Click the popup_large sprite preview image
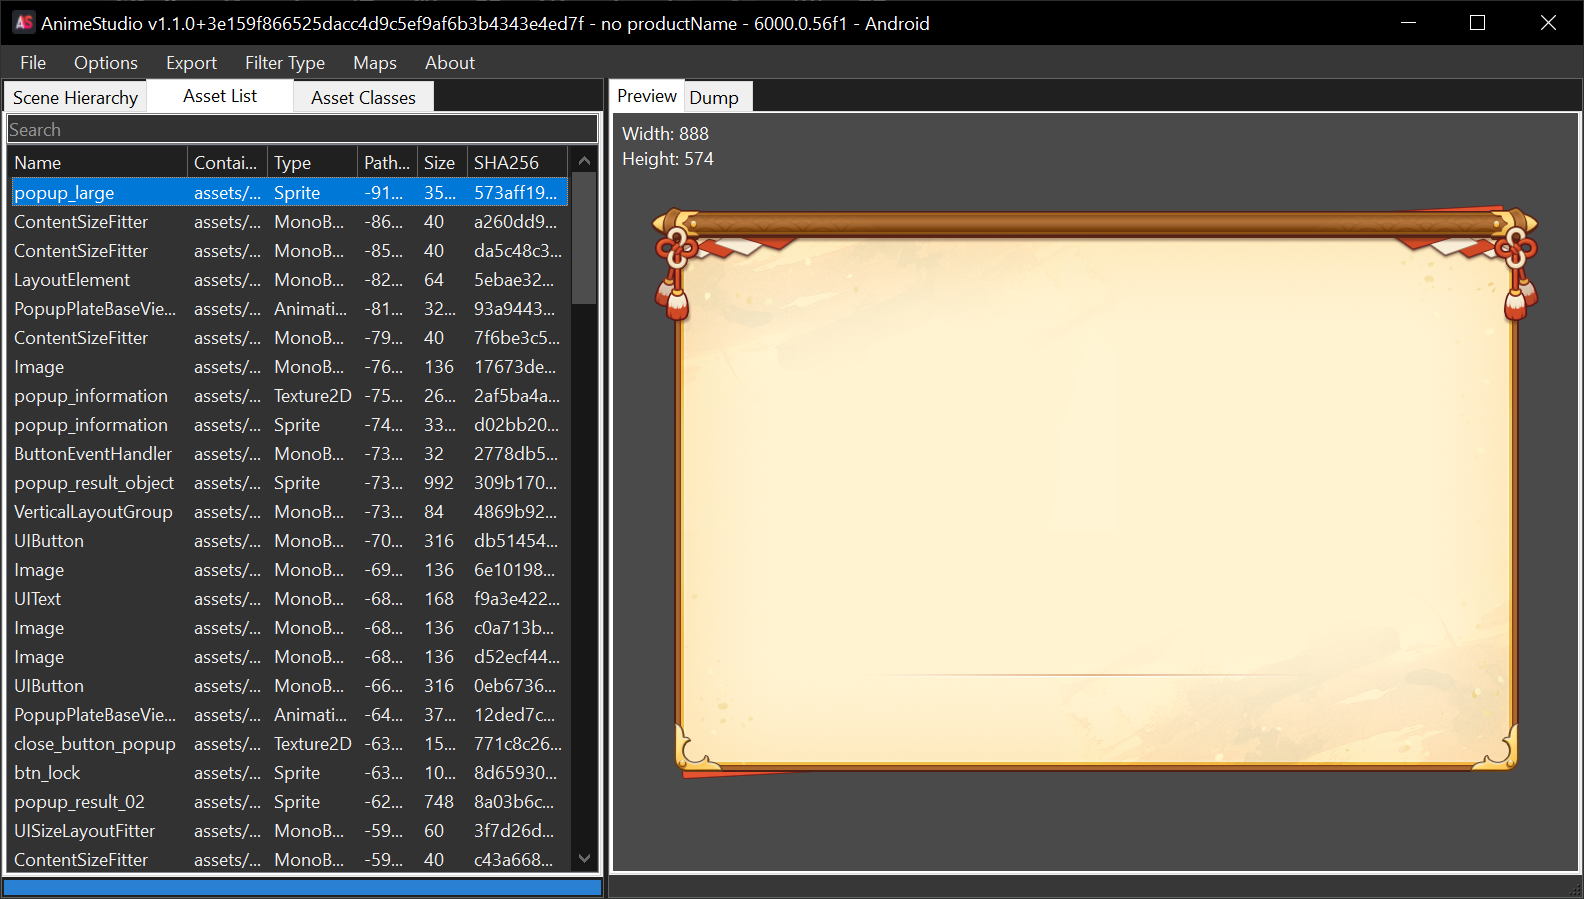Image resolution: width=1584 pixels, height=899 pixels. coord(1095,490)
